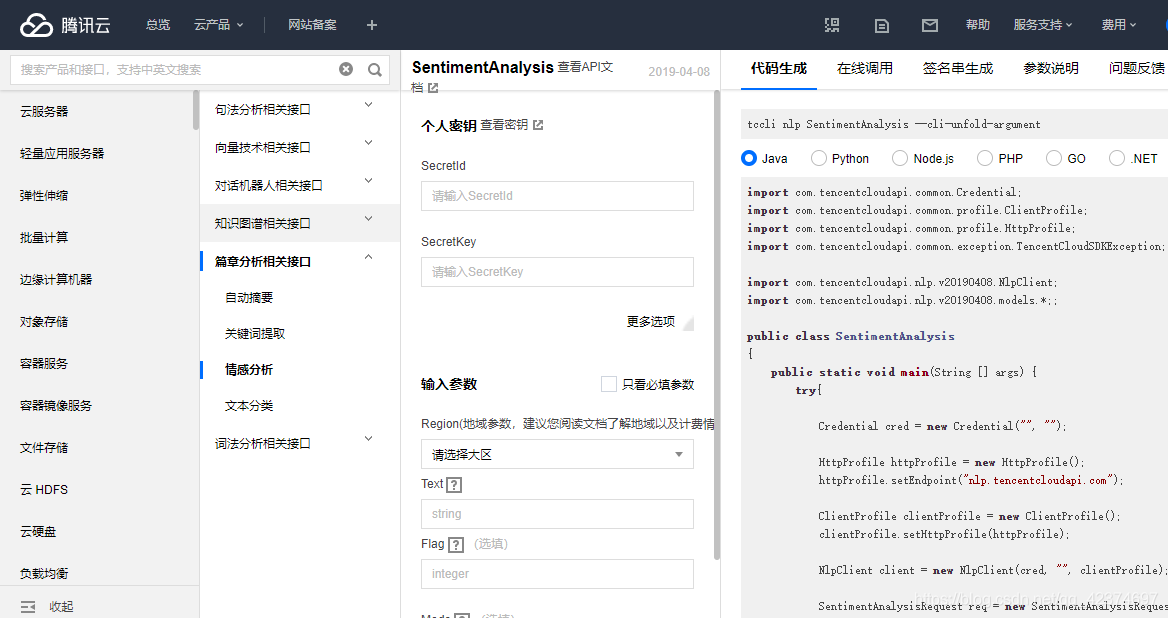Click the Text string input field
The height and width of the screenshot is (618, 1168).
pyautogui.click(x=557, y=514)
